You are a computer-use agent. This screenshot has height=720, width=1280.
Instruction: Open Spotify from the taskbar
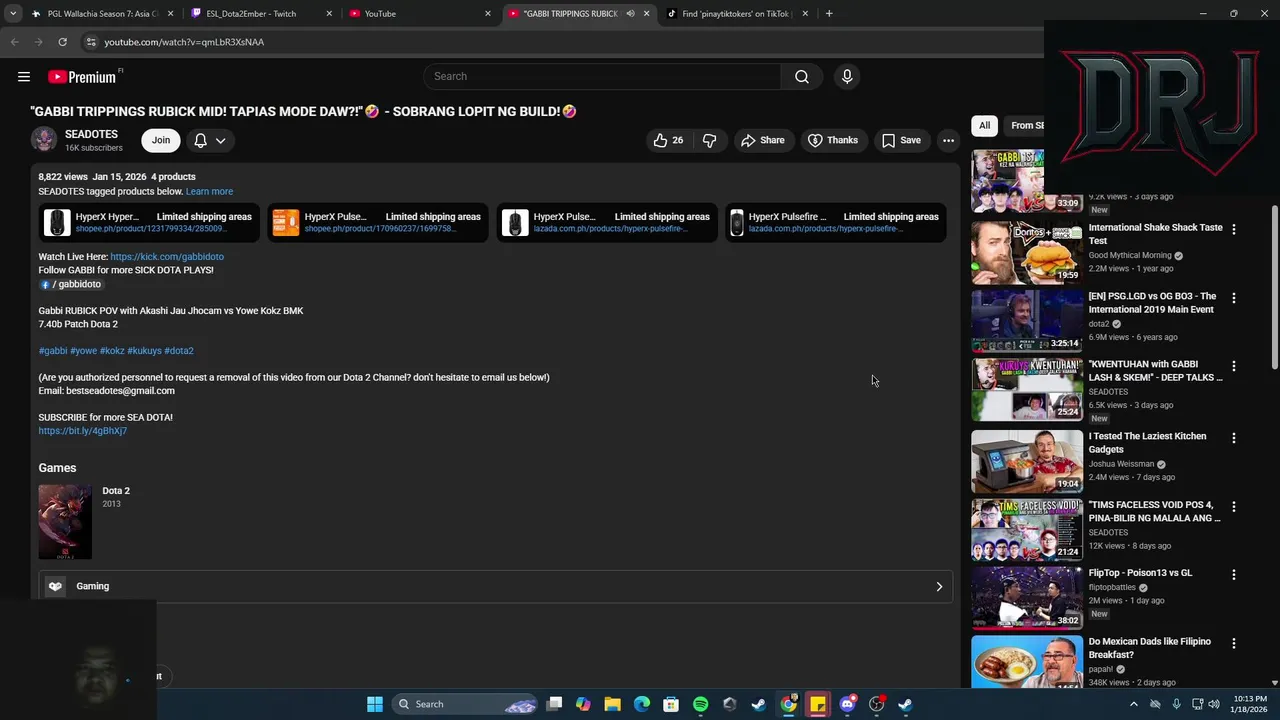tap(700, 705)
